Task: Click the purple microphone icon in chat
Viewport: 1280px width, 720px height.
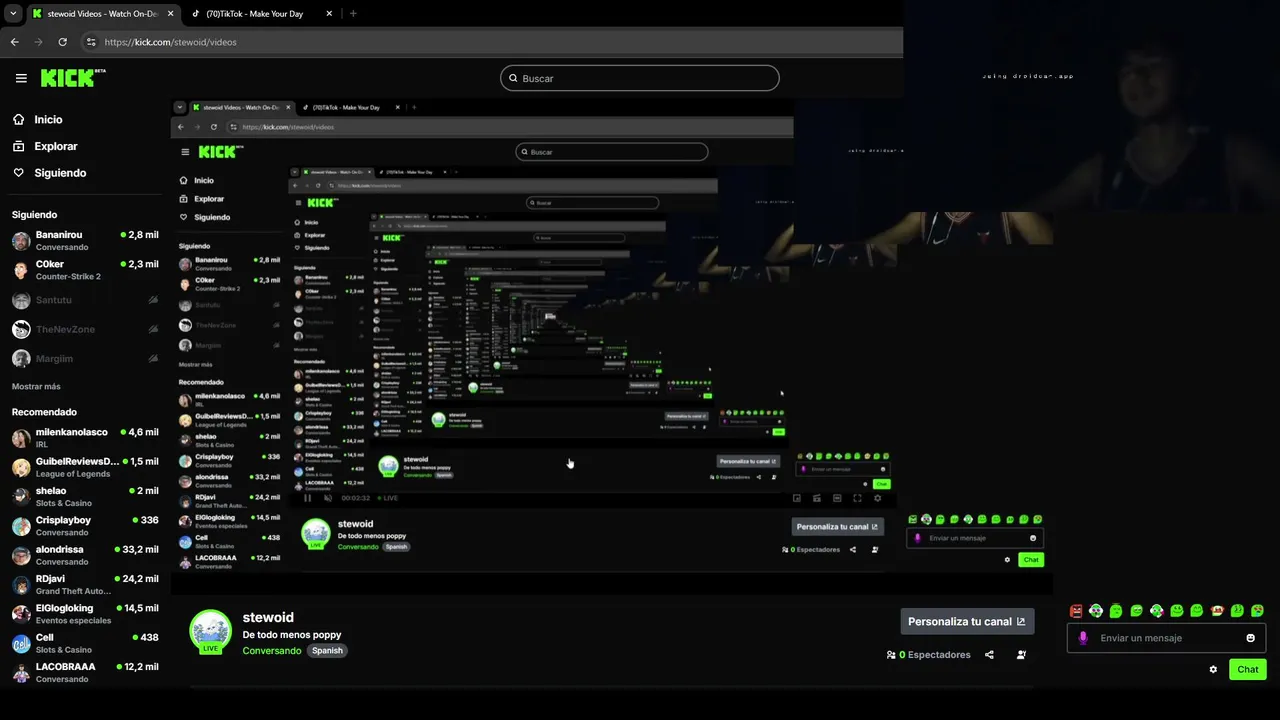Action: click(x=1083, y=638)
